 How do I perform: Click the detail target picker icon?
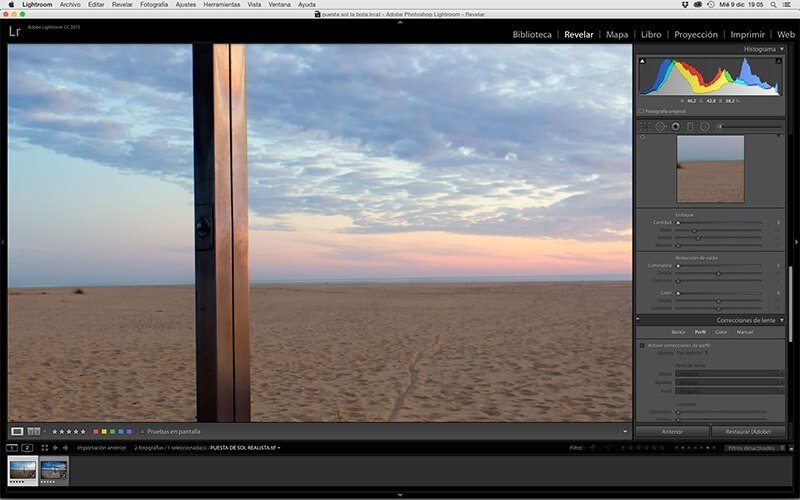coord(642,137)
